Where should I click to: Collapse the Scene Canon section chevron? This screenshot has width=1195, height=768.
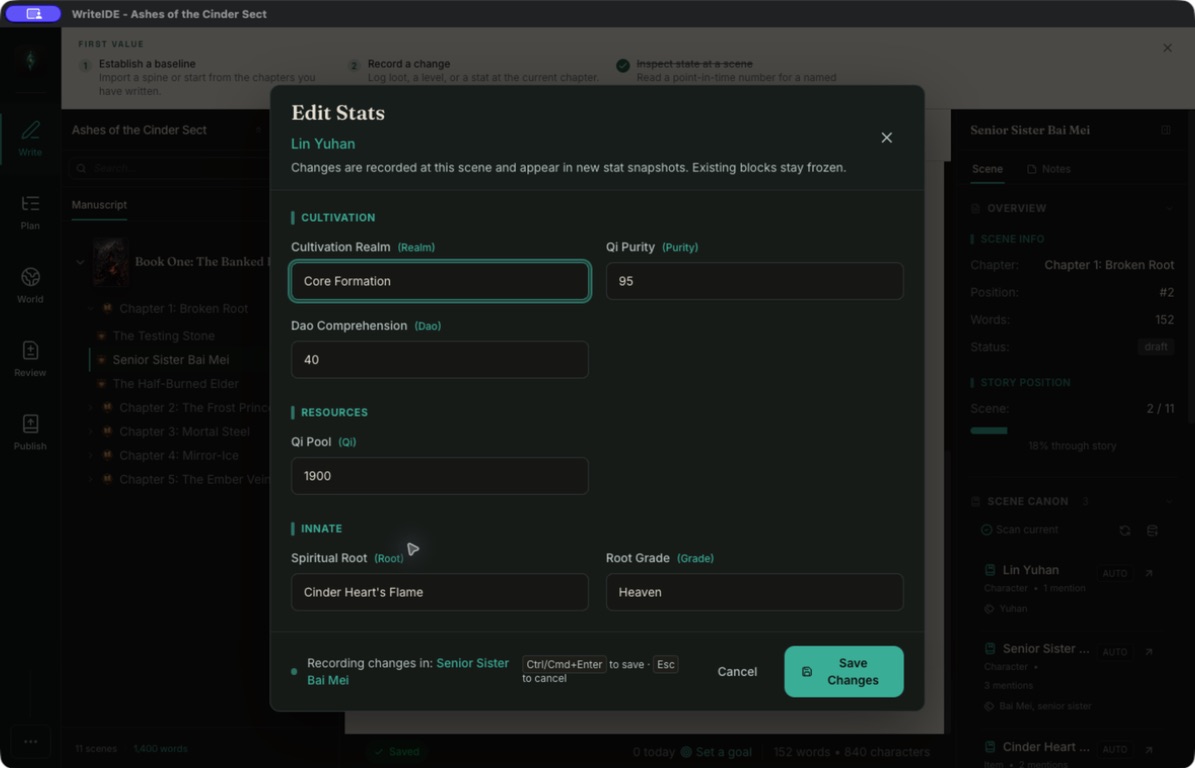pos(1170,501)
